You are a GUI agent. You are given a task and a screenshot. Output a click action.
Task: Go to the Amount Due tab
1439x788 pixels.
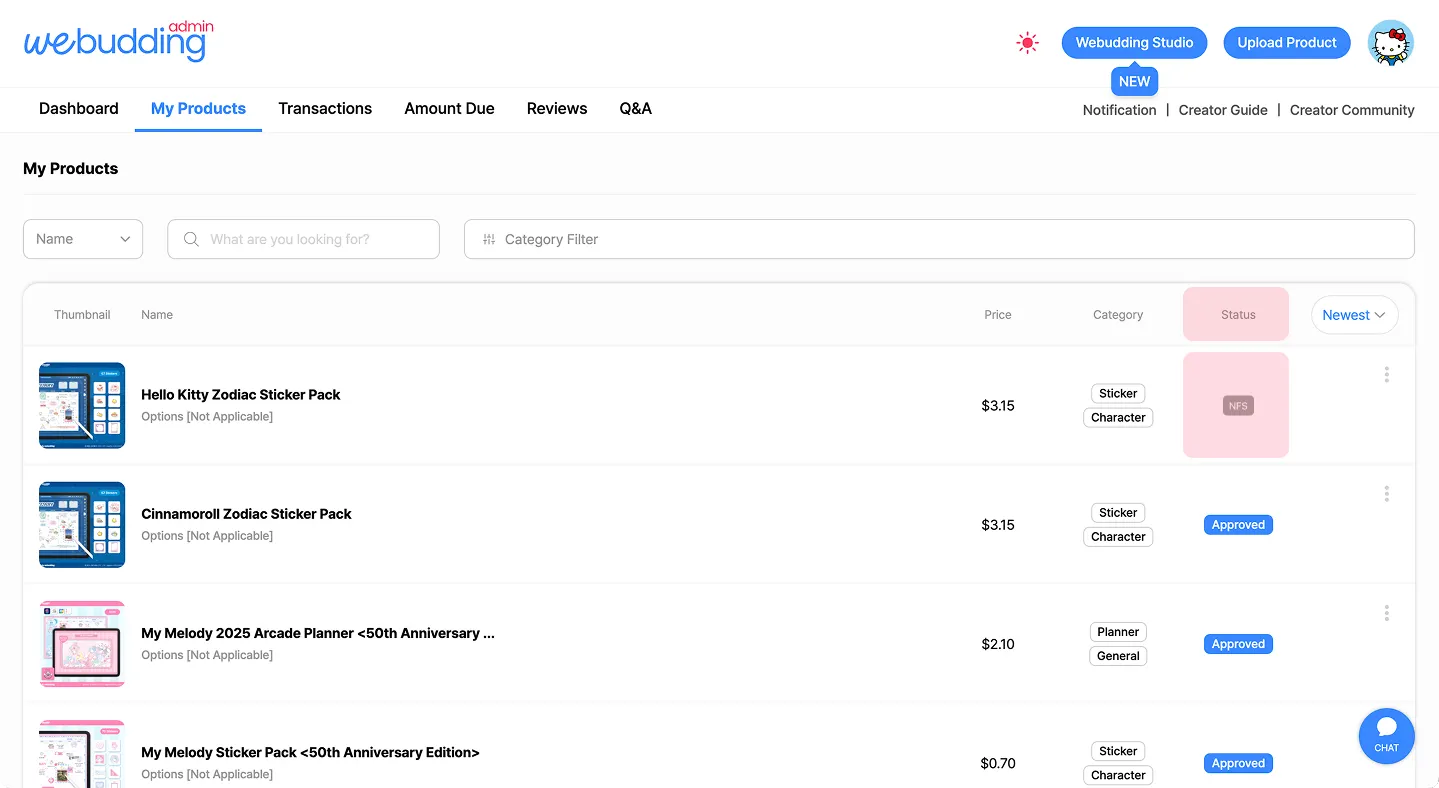tap(449, 108)
